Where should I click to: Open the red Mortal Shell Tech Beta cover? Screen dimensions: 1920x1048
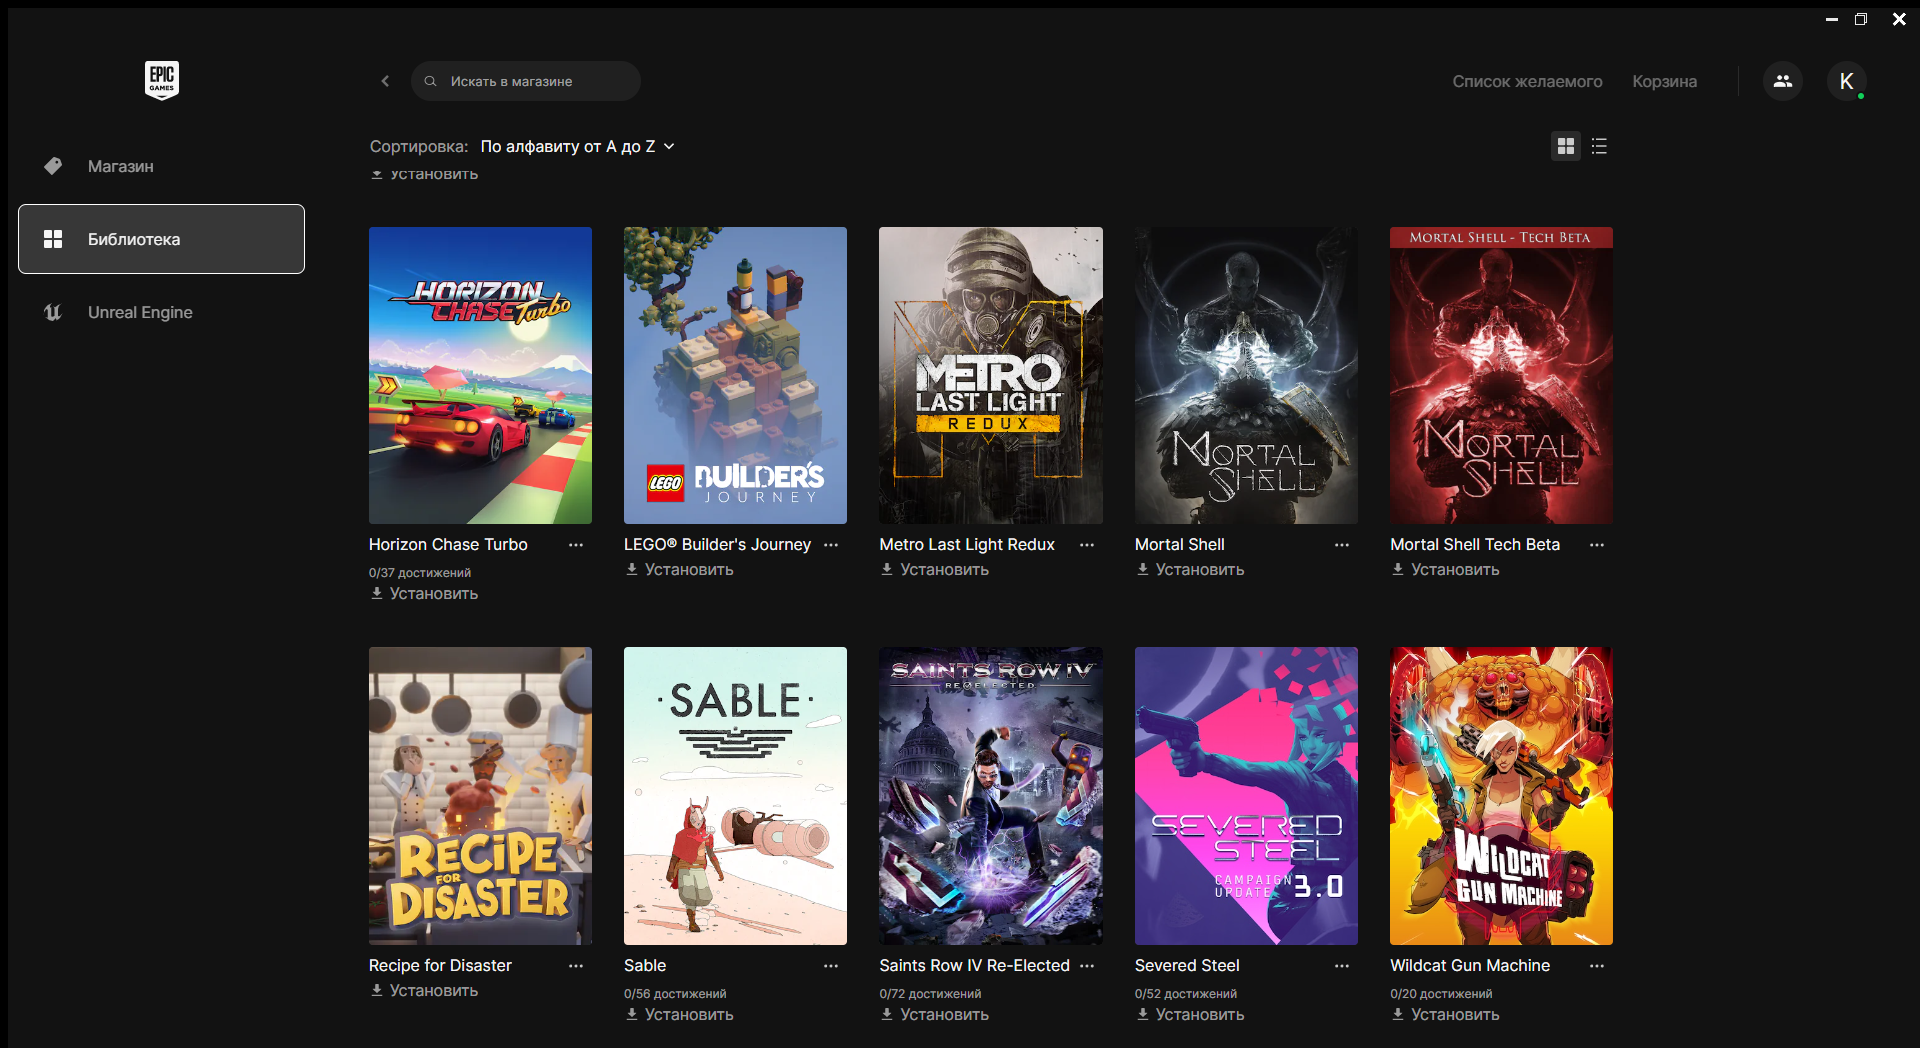[x=1501, y=375]
